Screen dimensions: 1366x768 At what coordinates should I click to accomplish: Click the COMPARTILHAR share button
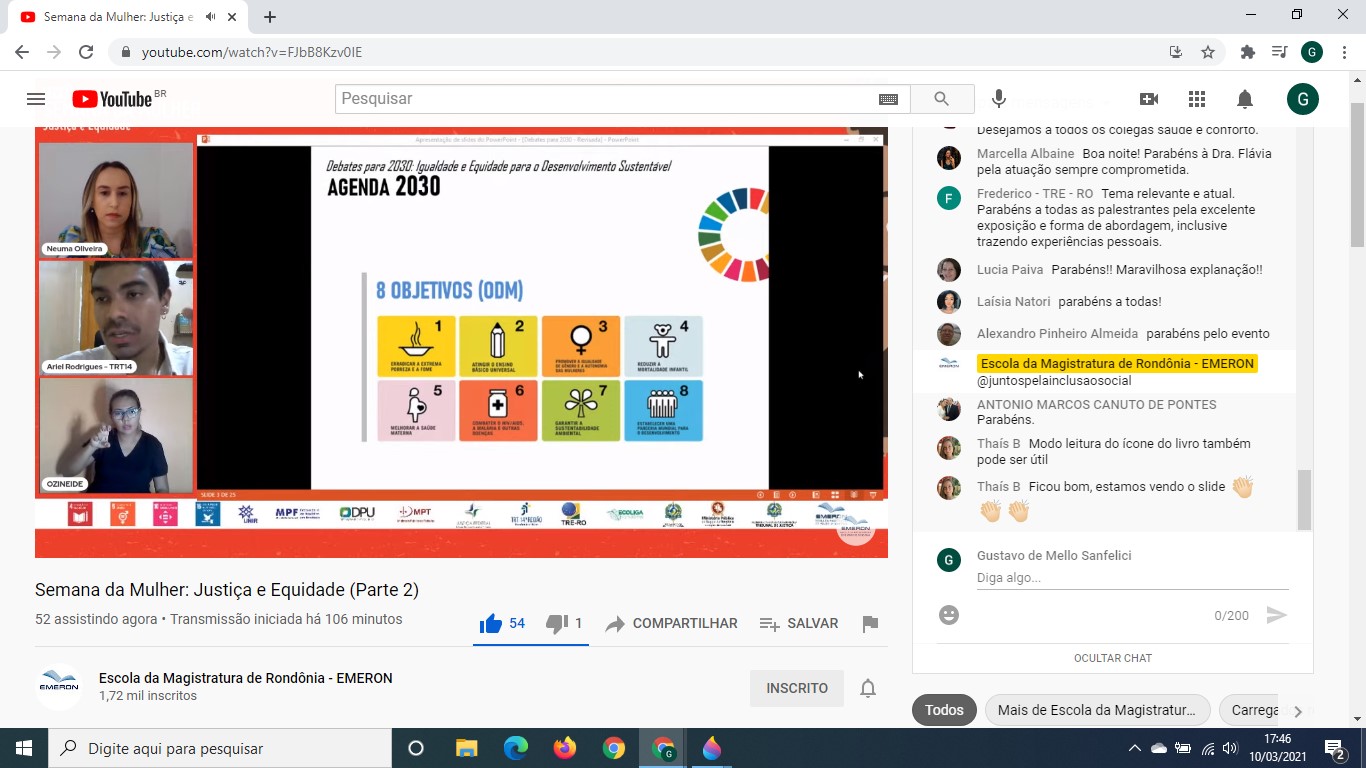point(672,624)
